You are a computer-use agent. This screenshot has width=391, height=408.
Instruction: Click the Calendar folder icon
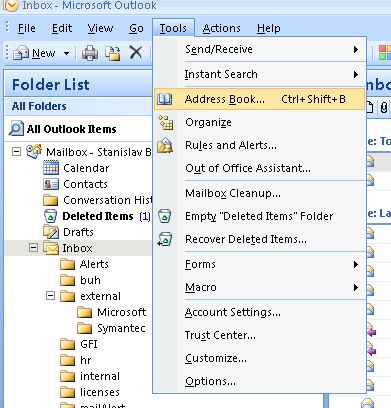(x=51, y=168)
